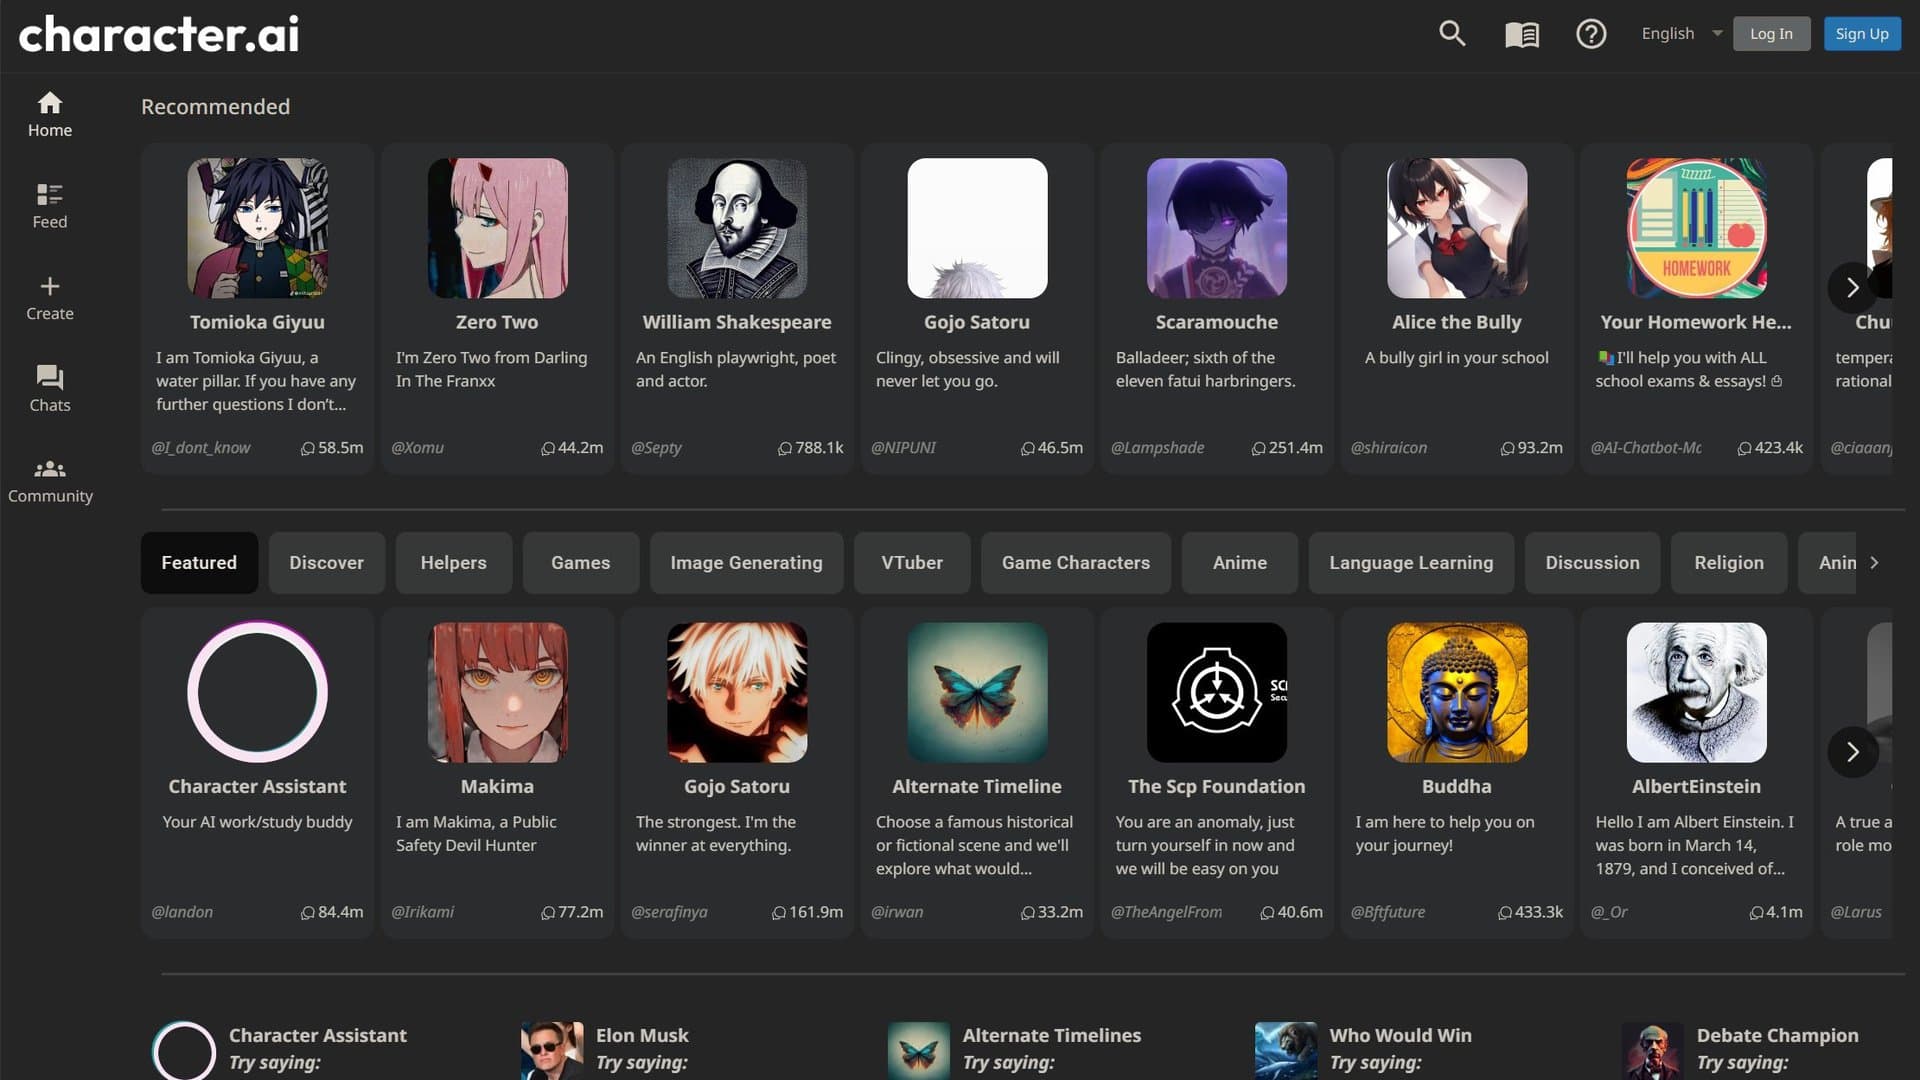The width and height of the screenshot is (1920, 1080).
Task: Advance Featured row with right arrow
Action: click(x=1852, y=752)
